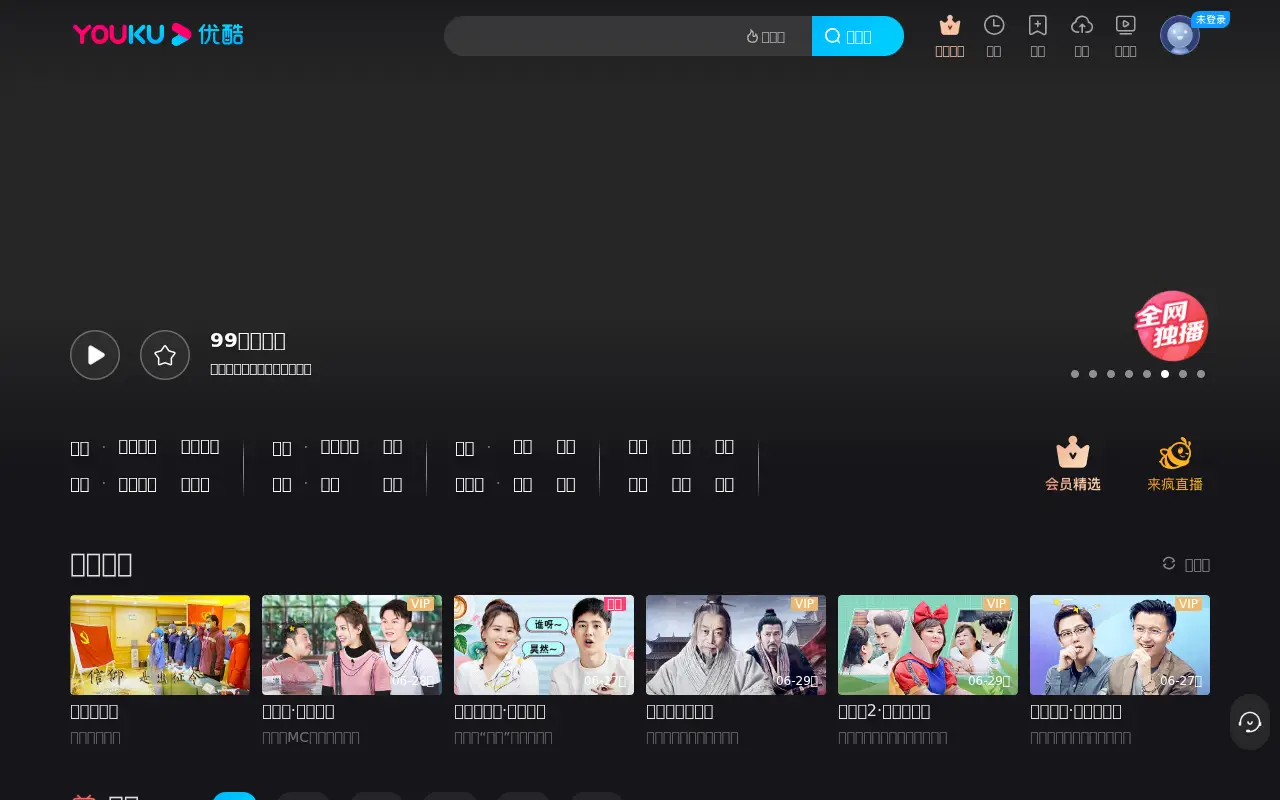
Task: Open thumbnail with red flag and medical workers
Action: (160, 645)
